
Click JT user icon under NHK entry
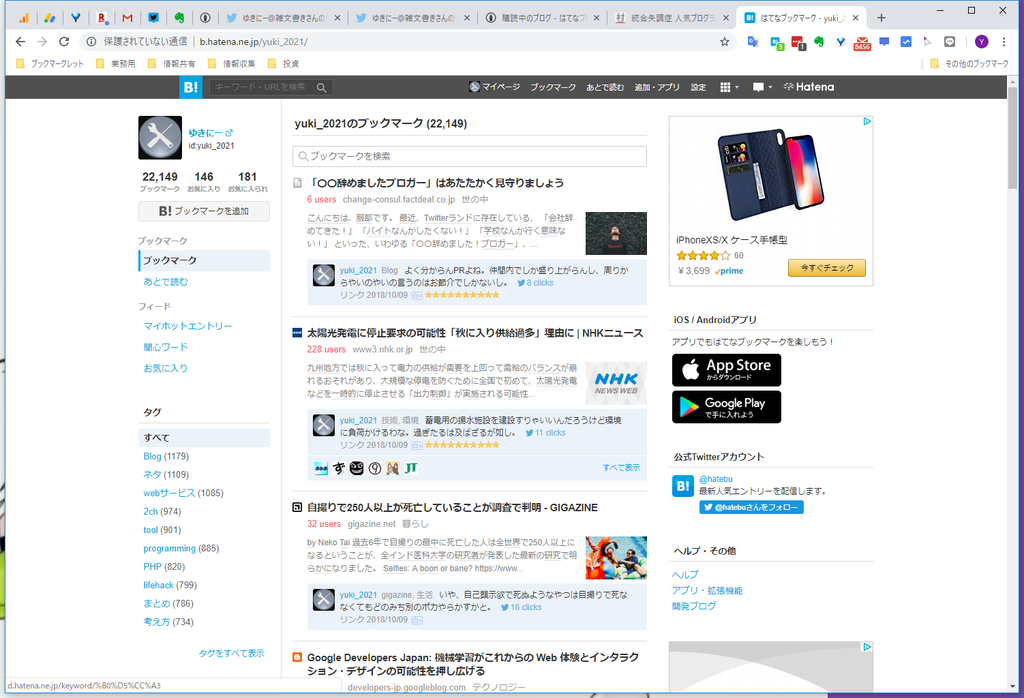411,468
